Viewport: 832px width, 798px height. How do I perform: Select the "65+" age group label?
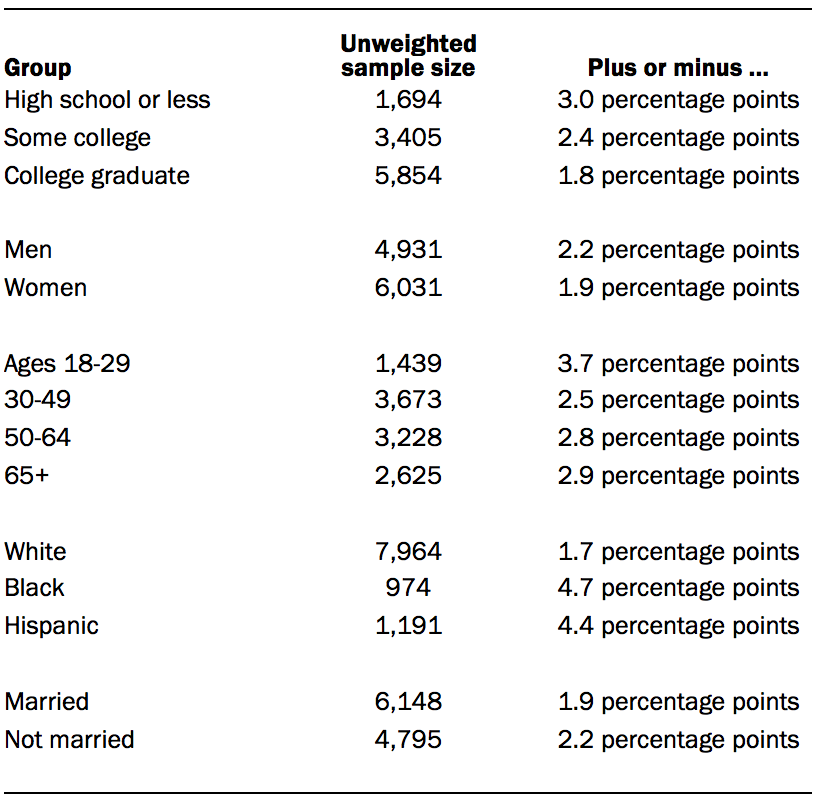coord(27,475)
